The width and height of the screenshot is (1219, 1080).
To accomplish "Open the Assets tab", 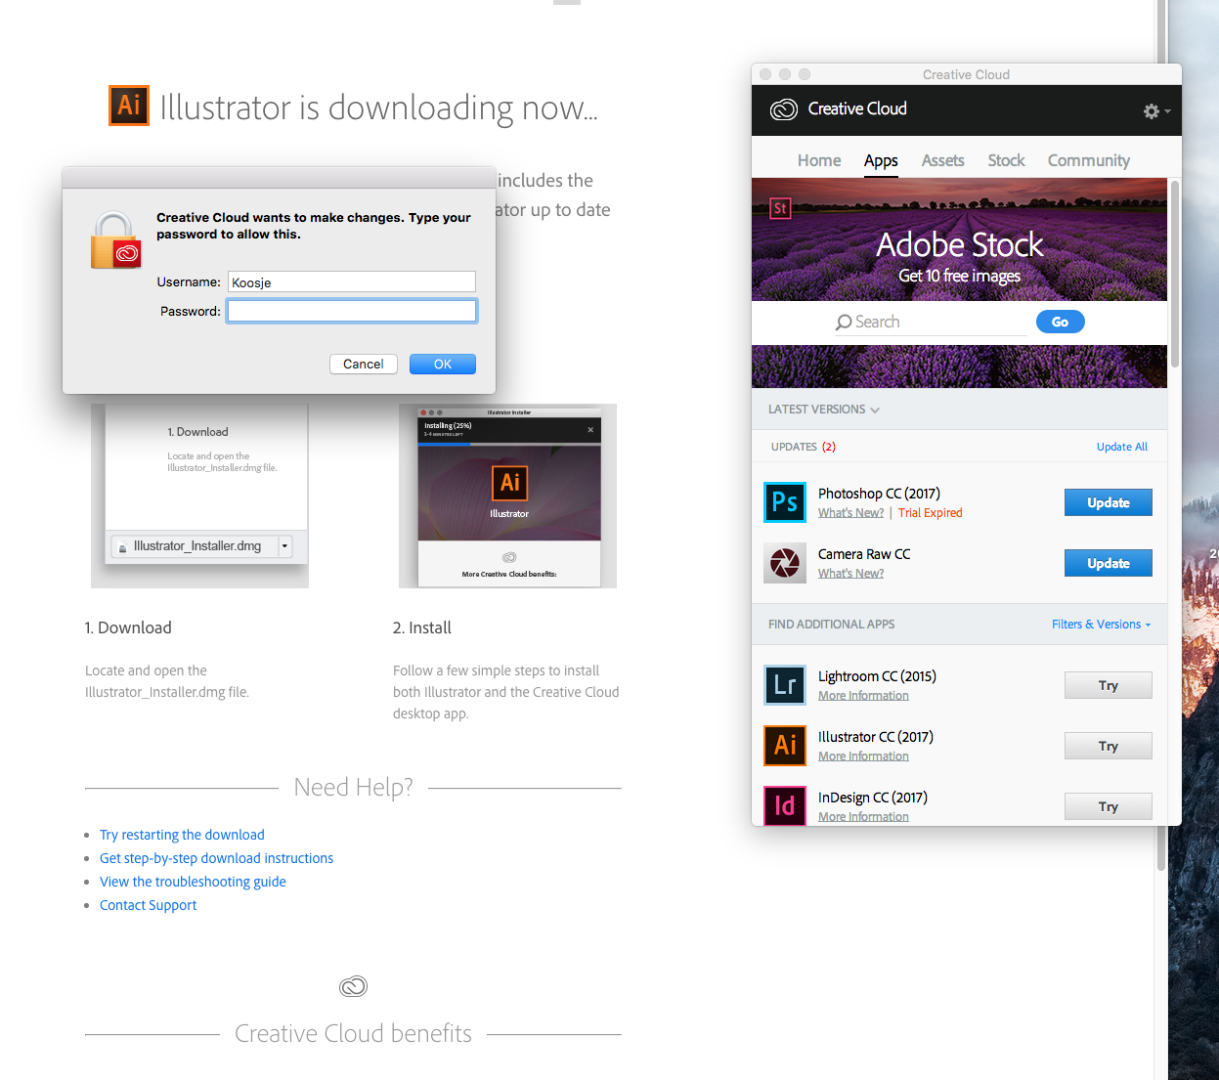I will click(x=943, y=160).
